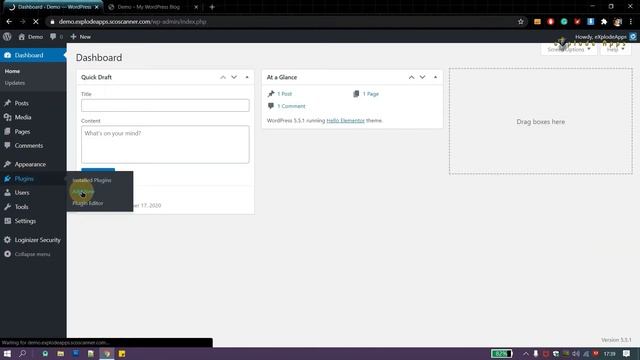Close the My WordPress Blog tab
Image resolution: width=640 pixels, height=360 pixels.
196,7
